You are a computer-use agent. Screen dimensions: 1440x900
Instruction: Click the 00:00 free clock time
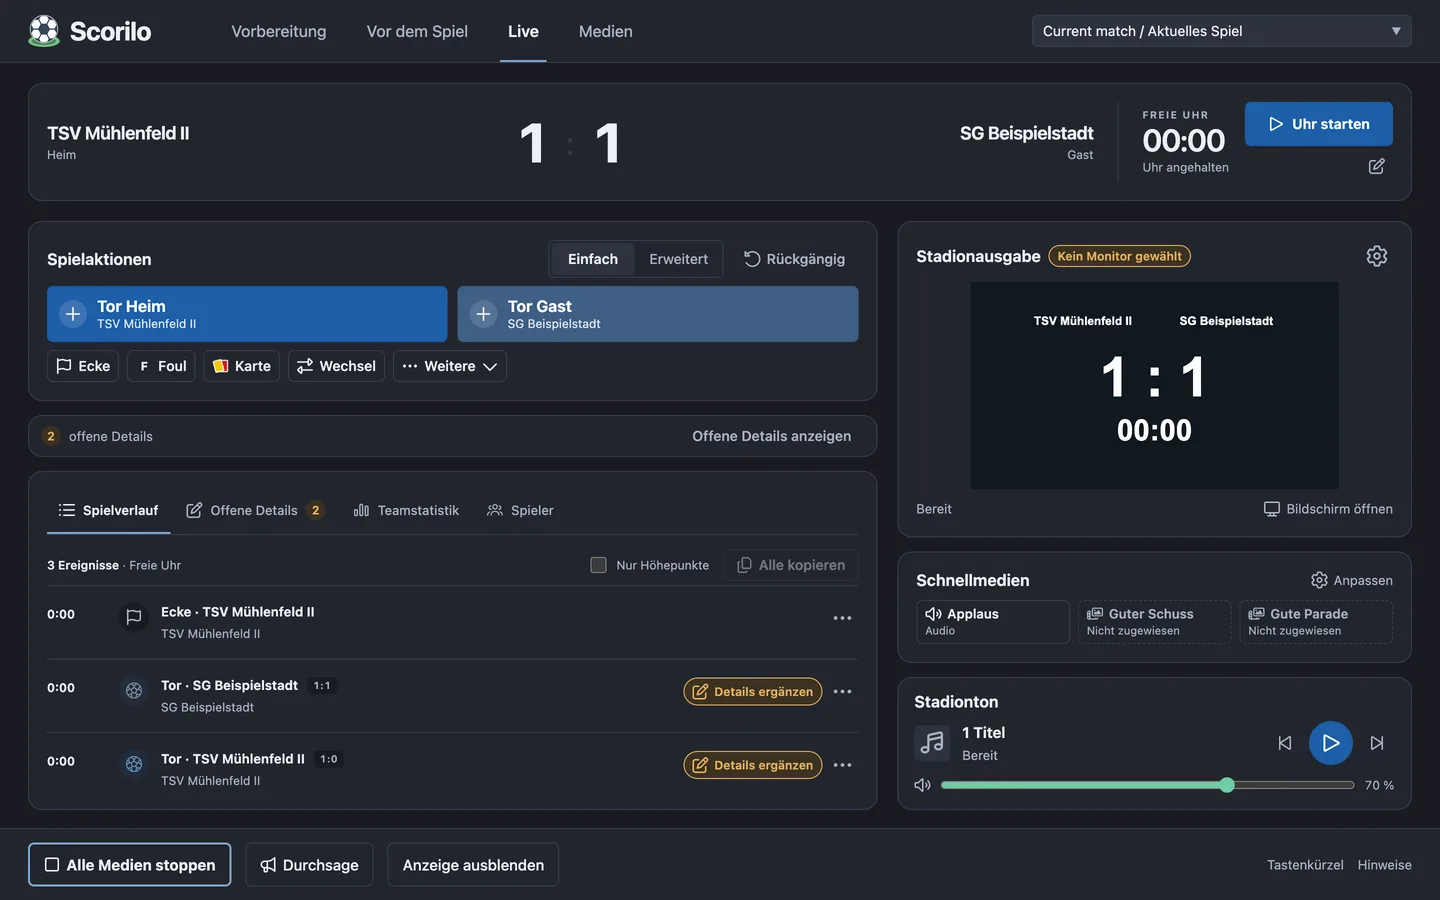pyautogui.click(x=1184, y=140)
